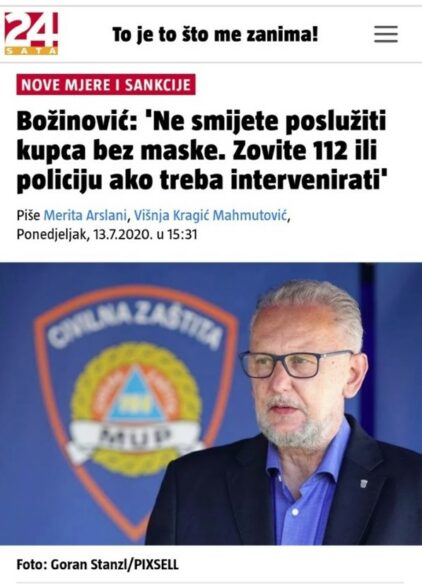Click the yellow SATA strip under logo
This screenshot has height=584, width=422.
click(x=31, y=51)
